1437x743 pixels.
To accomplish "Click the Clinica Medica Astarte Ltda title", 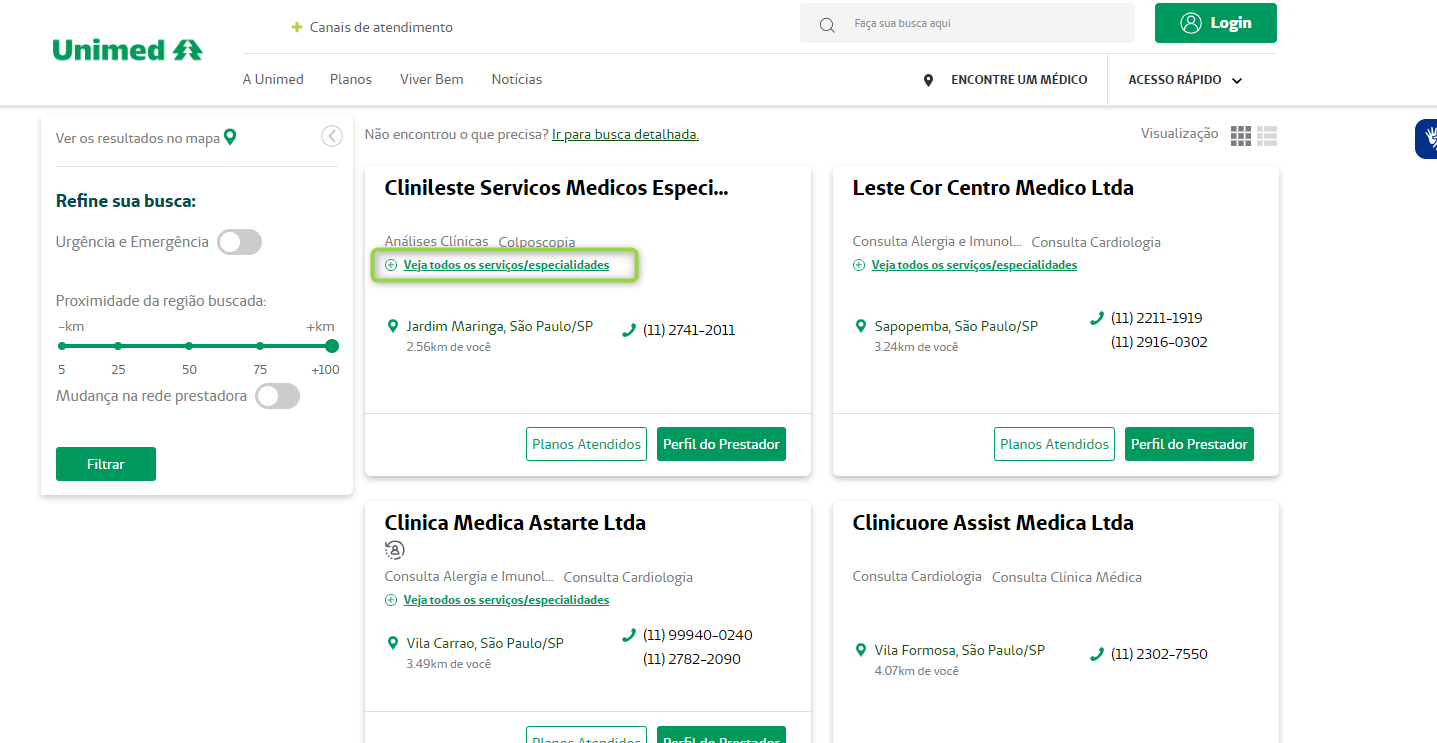I will coord(515,523).
